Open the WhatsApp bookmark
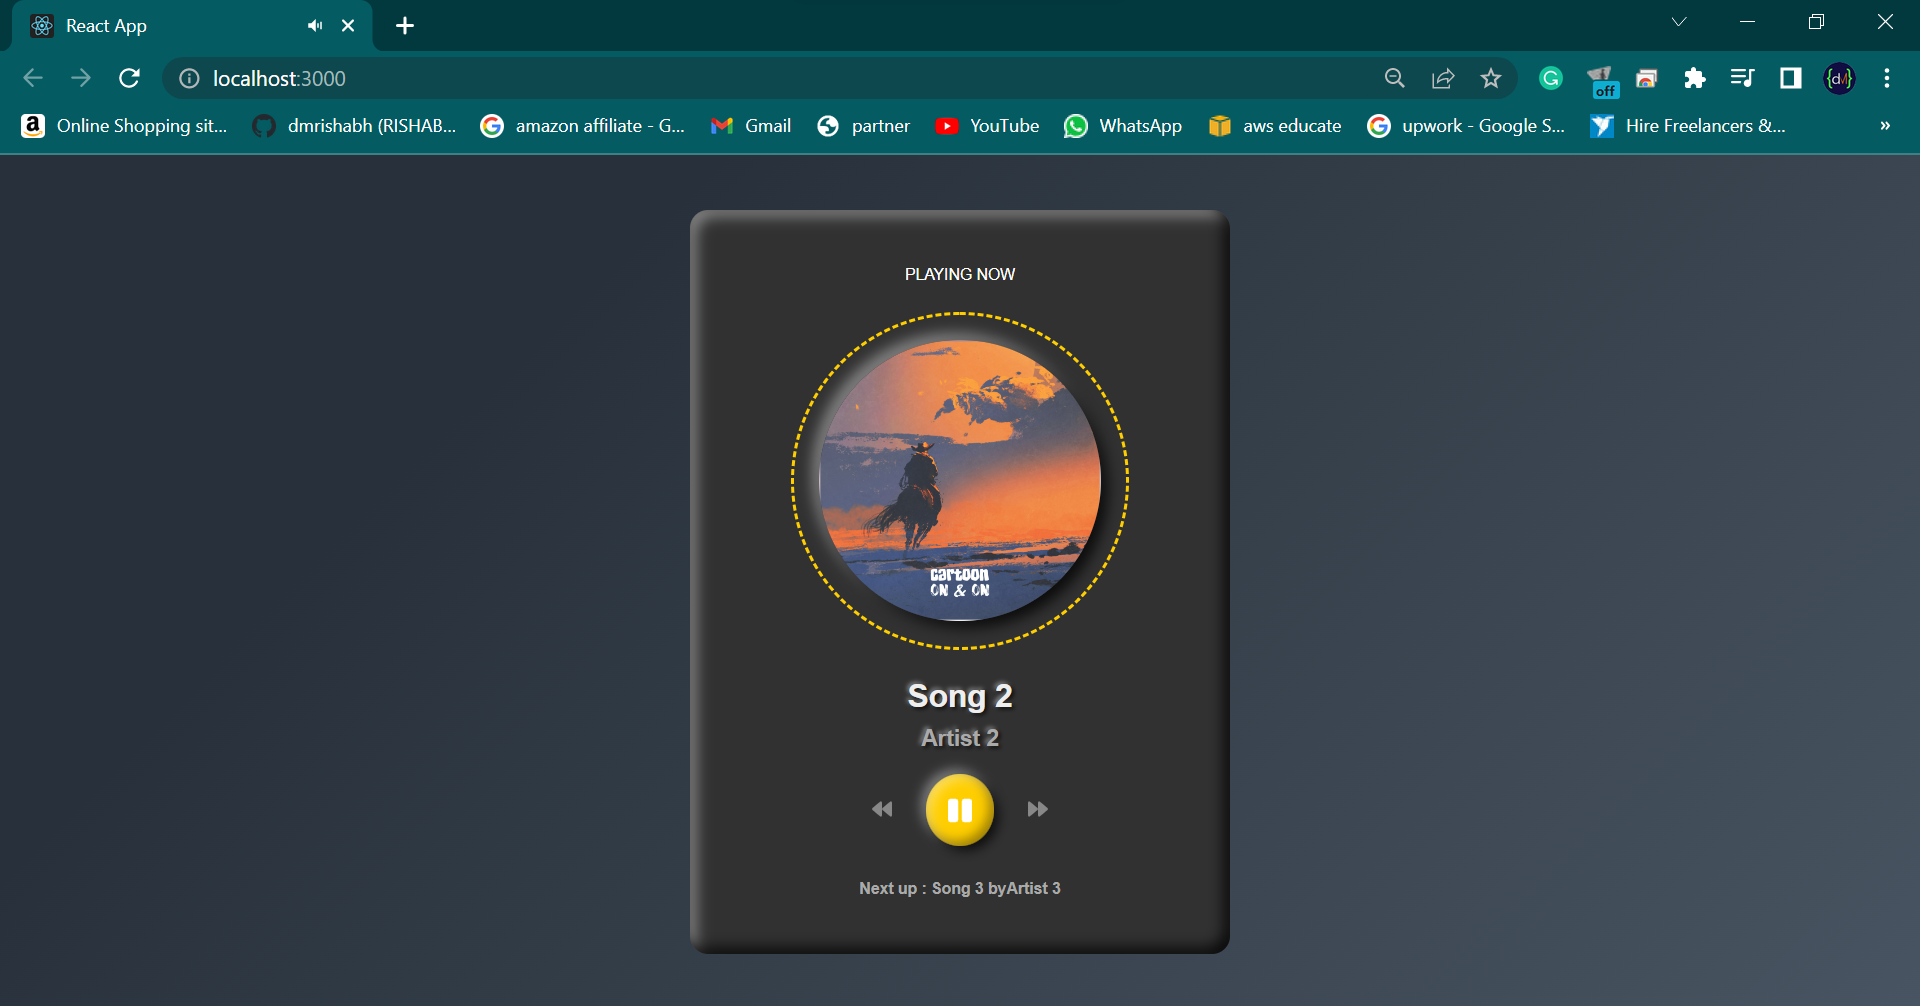 click(x=1124, y=126)
